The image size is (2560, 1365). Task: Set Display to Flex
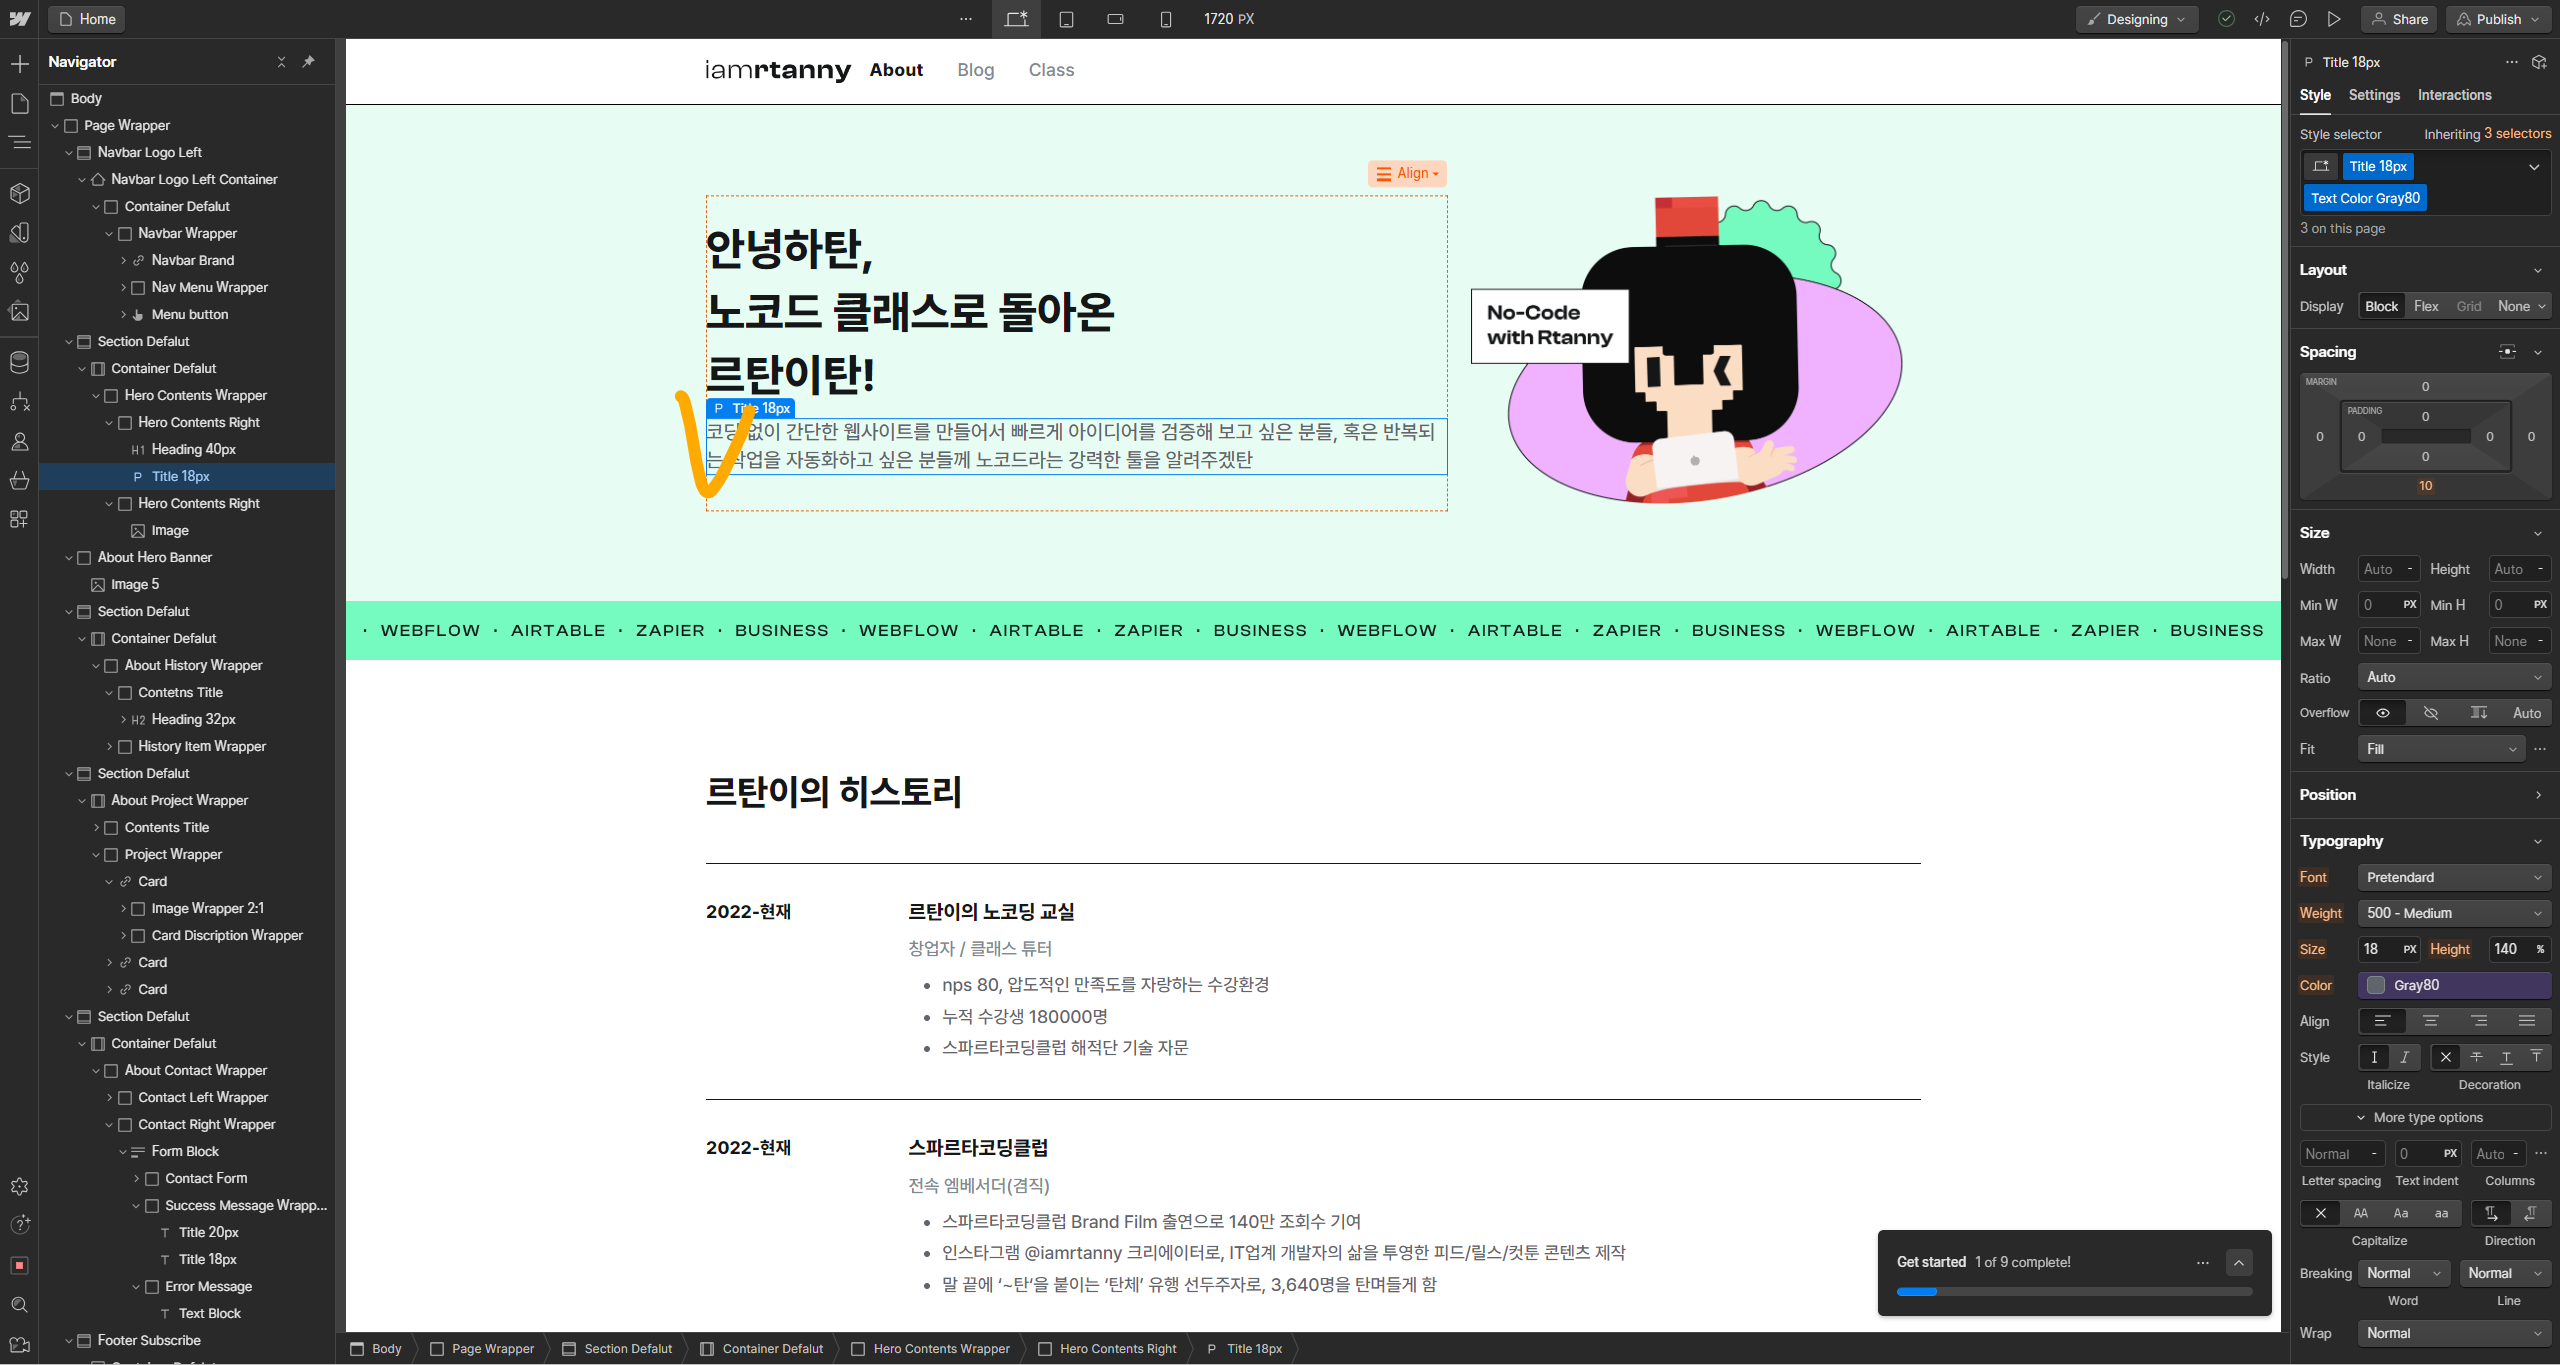coord(2426,306)
